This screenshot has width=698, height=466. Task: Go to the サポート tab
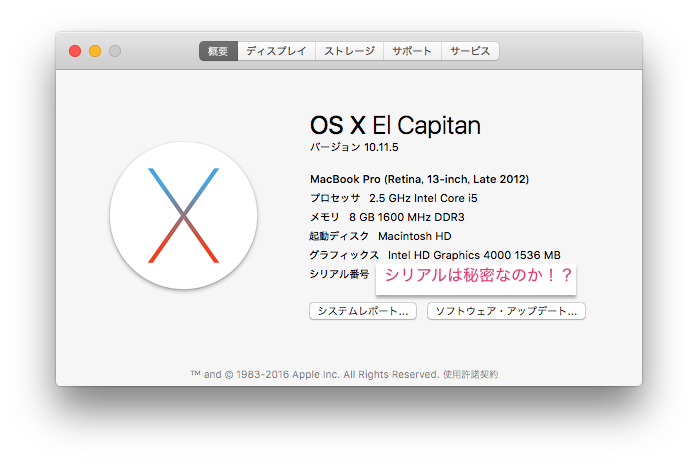[412, 51]
